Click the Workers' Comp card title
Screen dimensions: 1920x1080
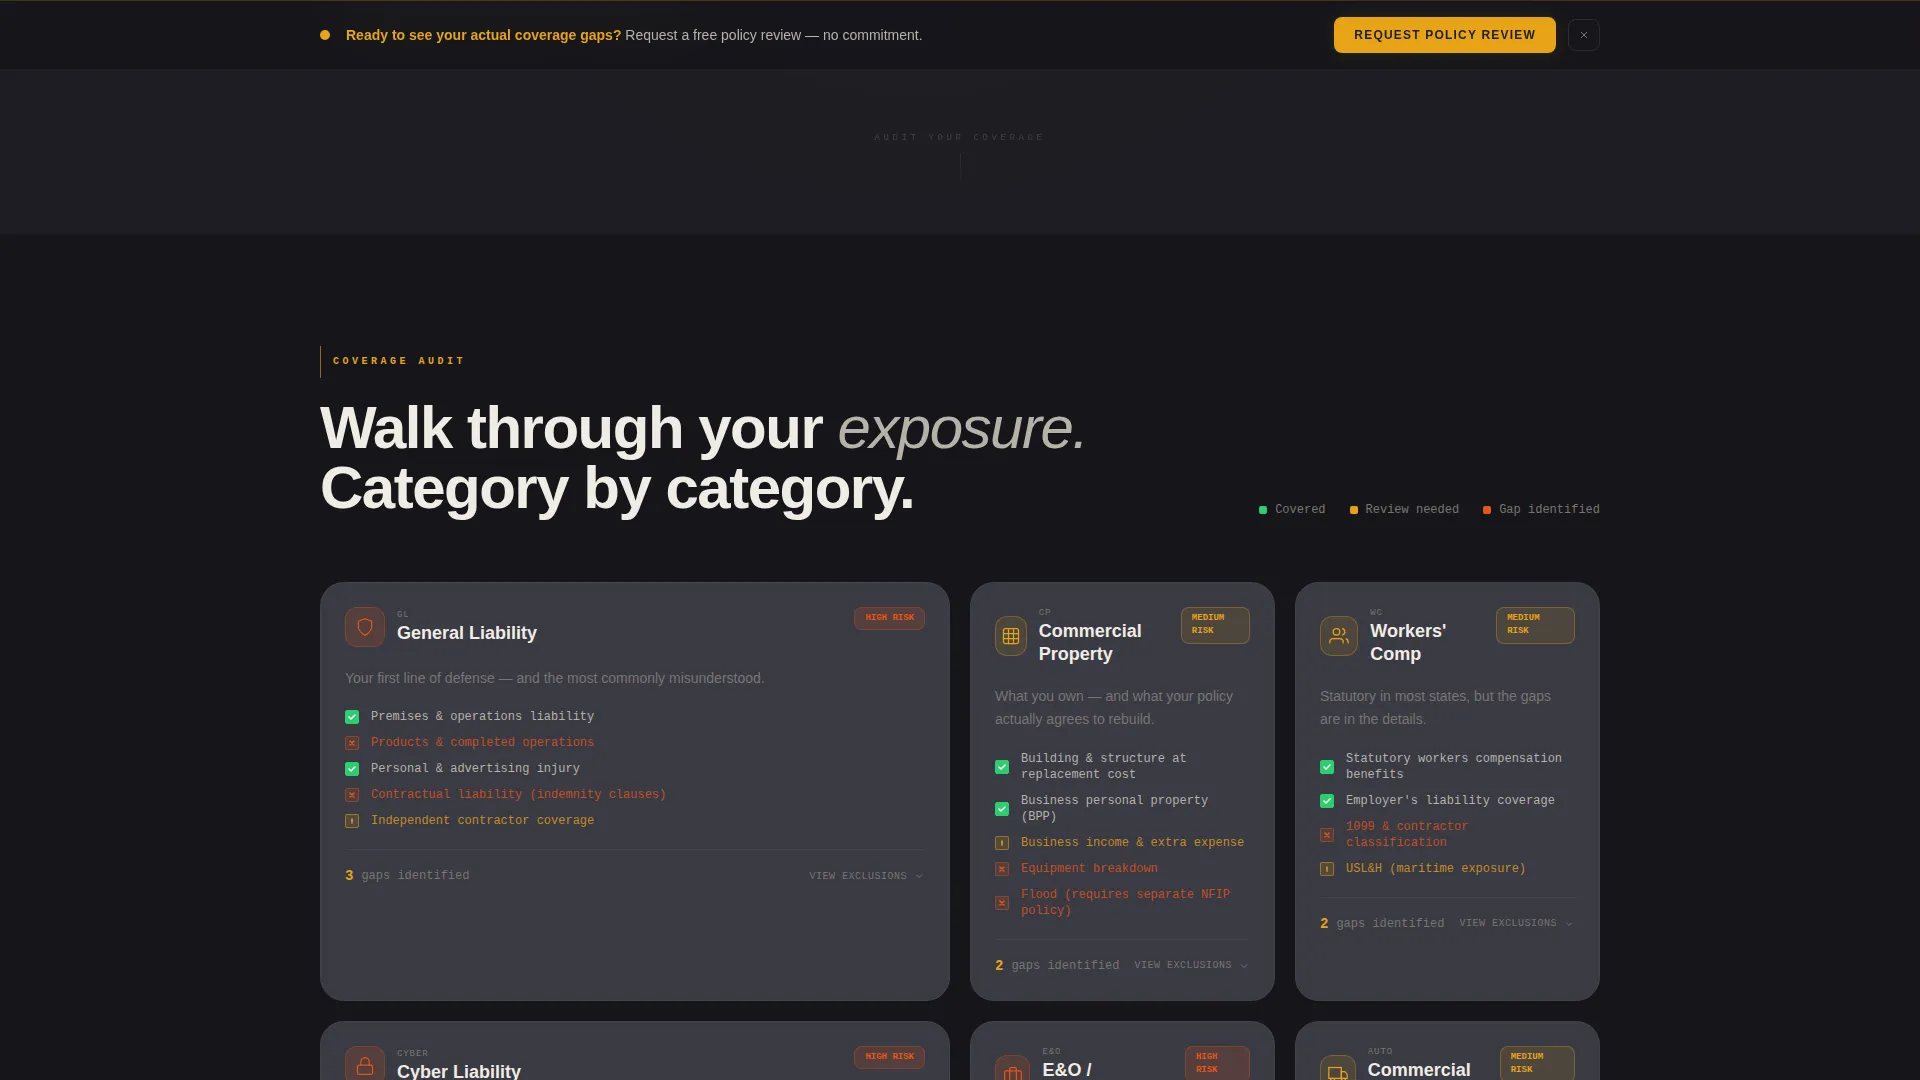(x=1408, y=642)
